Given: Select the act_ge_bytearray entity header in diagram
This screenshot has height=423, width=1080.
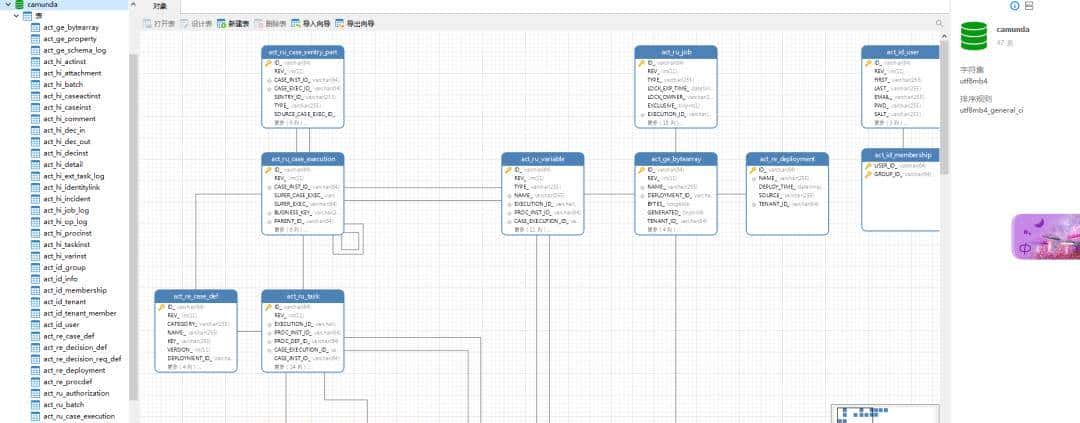Looking at the screenshot, I should point(675,158).
